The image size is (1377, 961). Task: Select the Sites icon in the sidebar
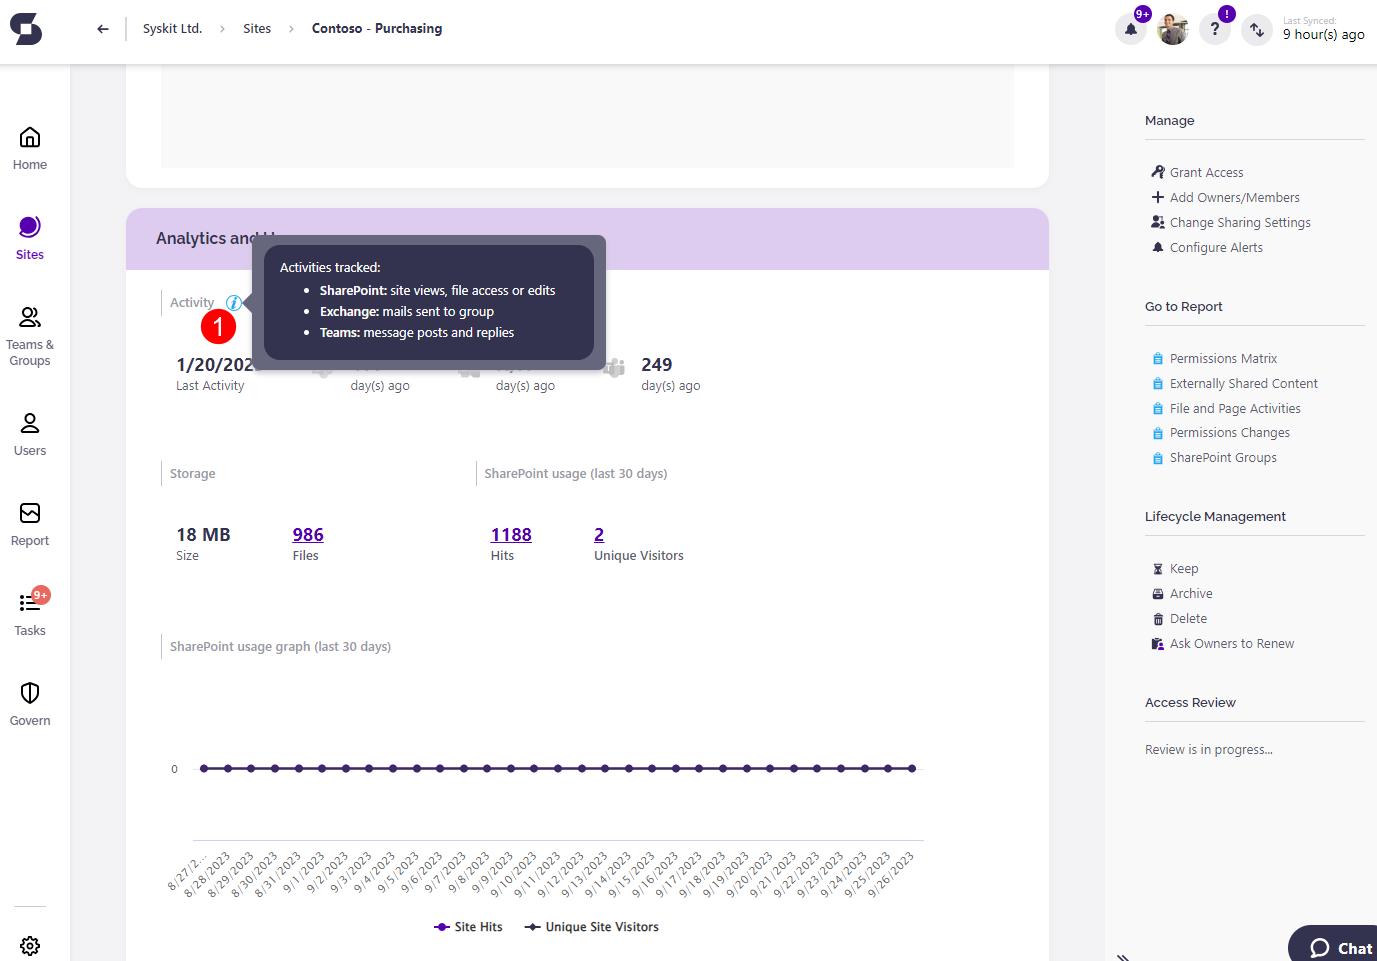click(x=29, y=235)
